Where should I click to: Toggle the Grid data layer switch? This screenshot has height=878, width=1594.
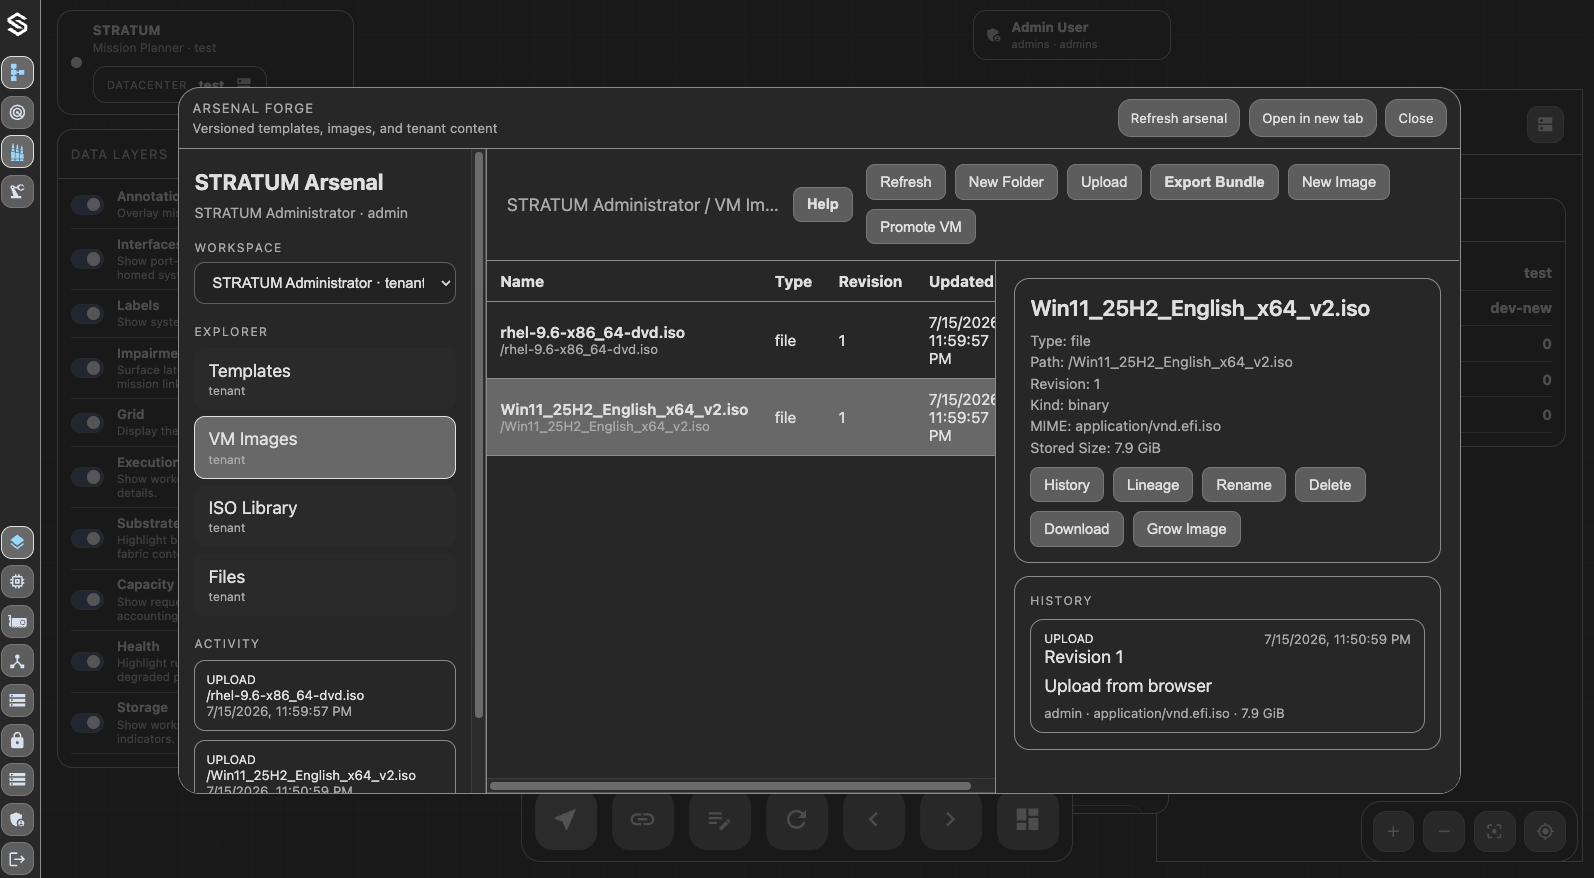coord(88,422)
